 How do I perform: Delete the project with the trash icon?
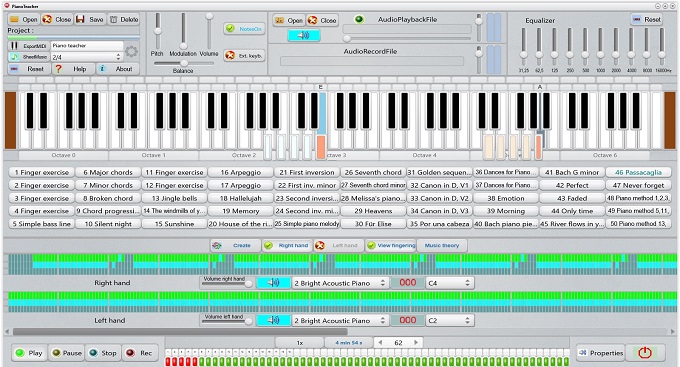point(124,20)
